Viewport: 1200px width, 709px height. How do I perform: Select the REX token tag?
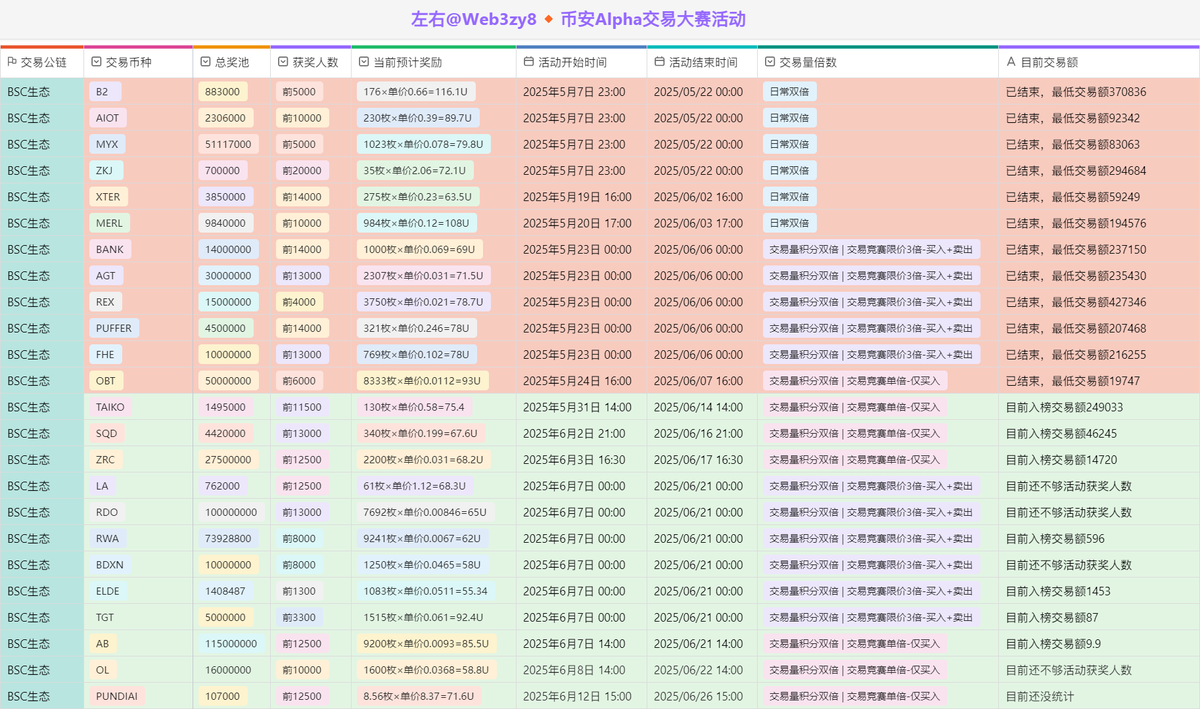pos(106,302)
